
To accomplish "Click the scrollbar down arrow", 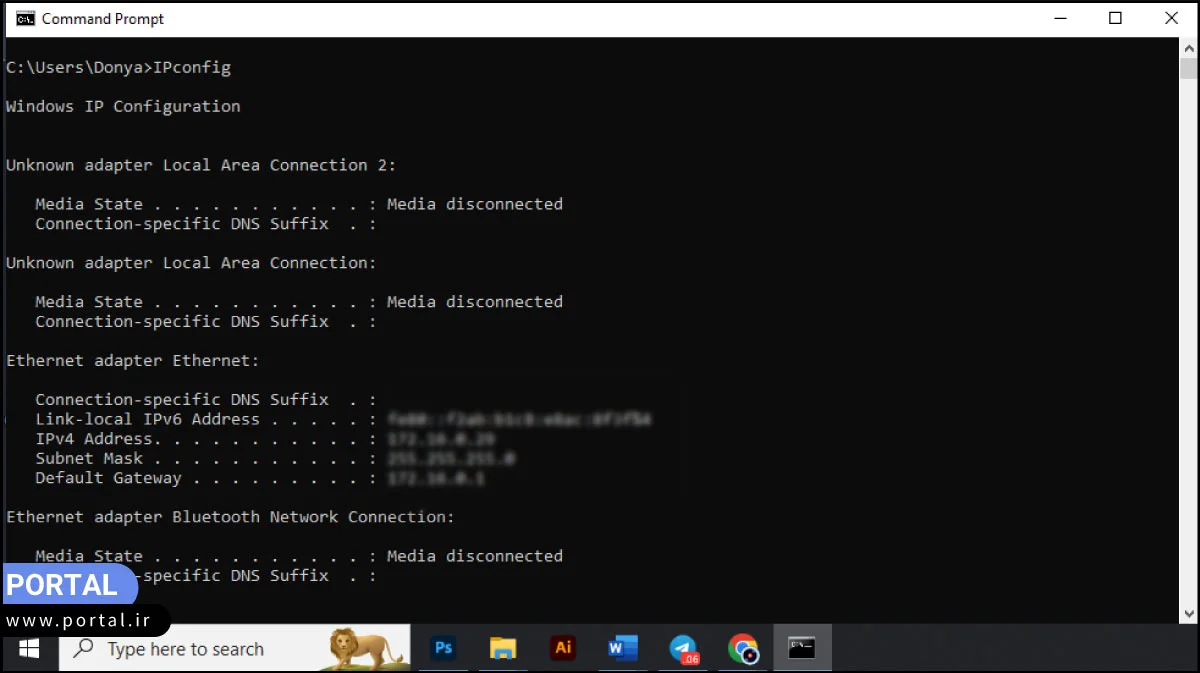I will tap(1188, 613).
